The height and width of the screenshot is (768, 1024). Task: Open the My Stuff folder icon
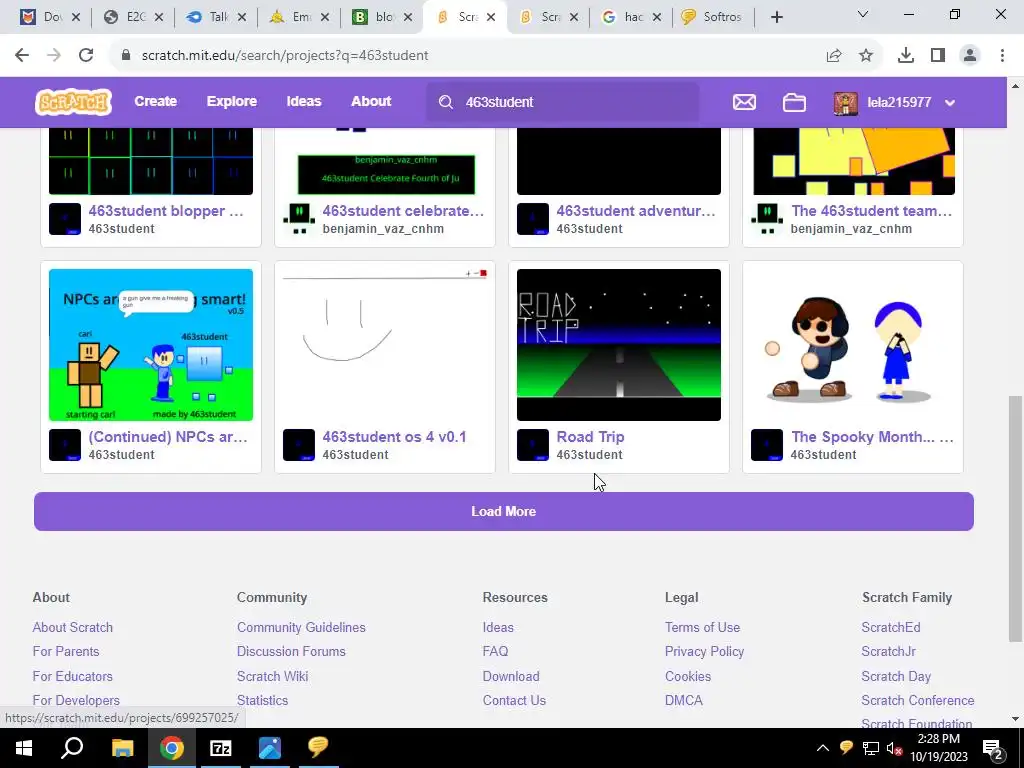[x=794, y=102]
